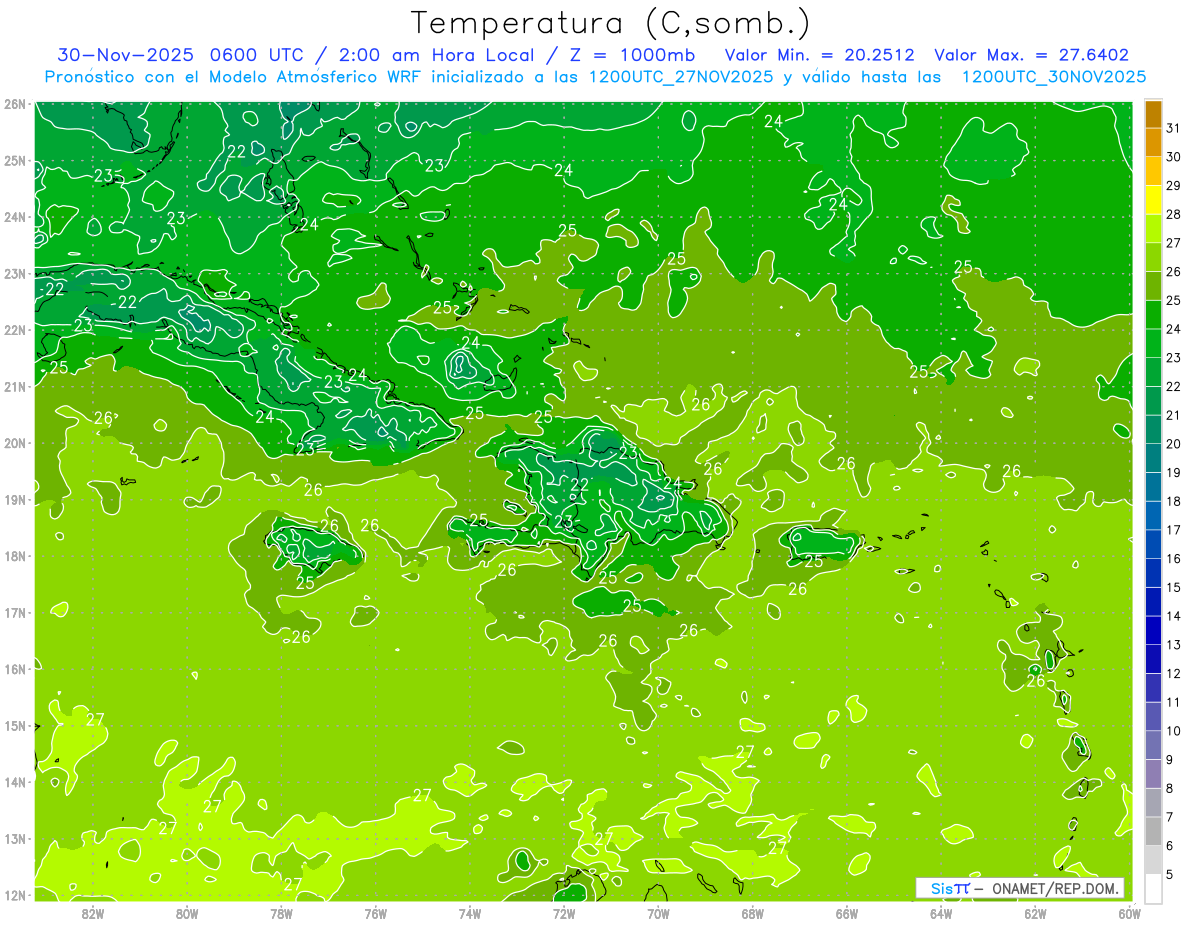Click the "Valor Min. = 20.2512" value
The image size is (1200, 927).
click(820, 55)
